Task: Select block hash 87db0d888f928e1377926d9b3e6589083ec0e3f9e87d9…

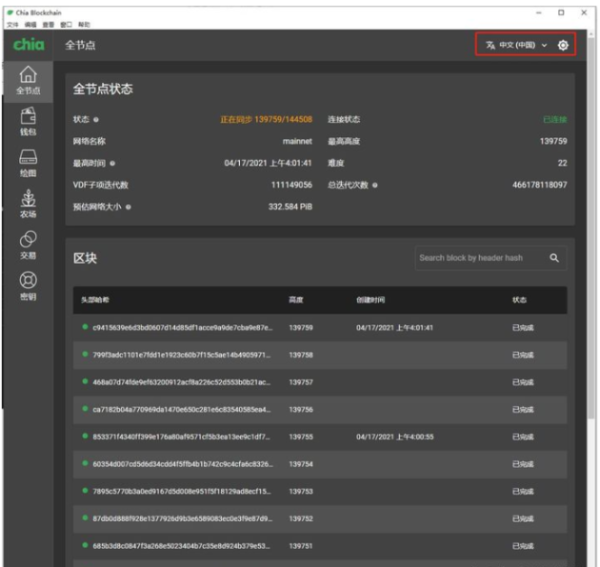Action: tap(183, 519)
